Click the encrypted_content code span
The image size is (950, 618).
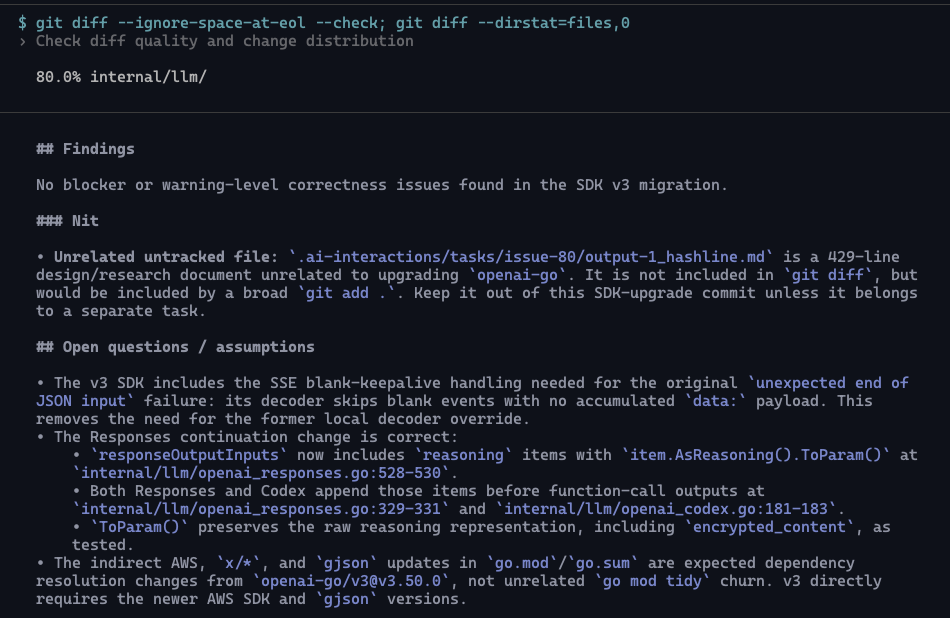click(x=769, y=527)
